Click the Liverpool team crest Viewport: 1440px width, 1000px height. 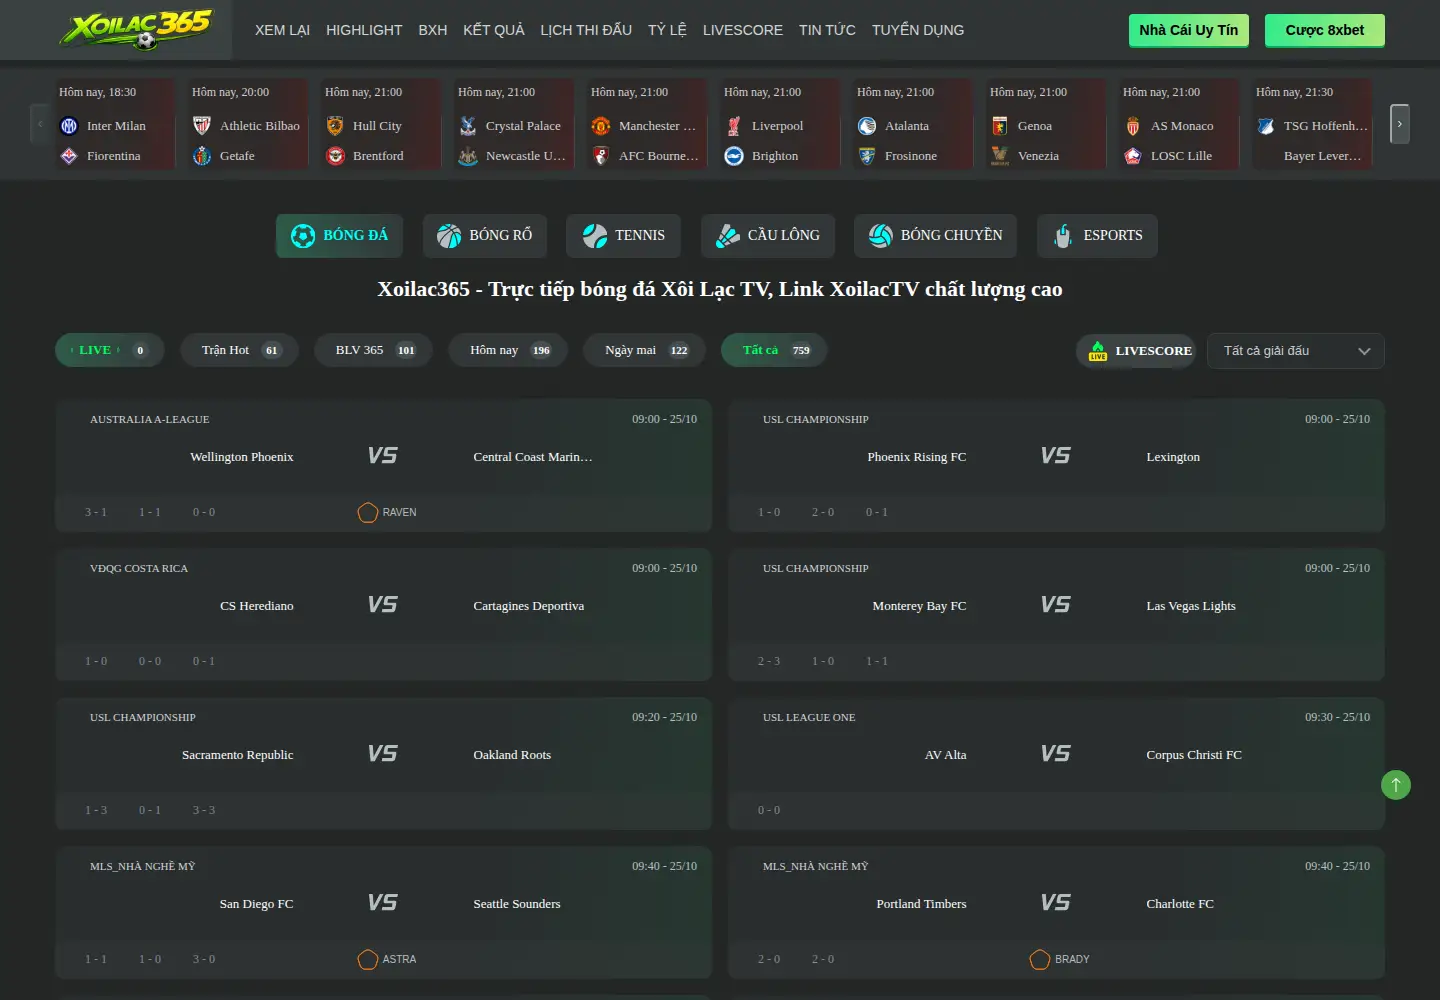(x=734, y=126)
